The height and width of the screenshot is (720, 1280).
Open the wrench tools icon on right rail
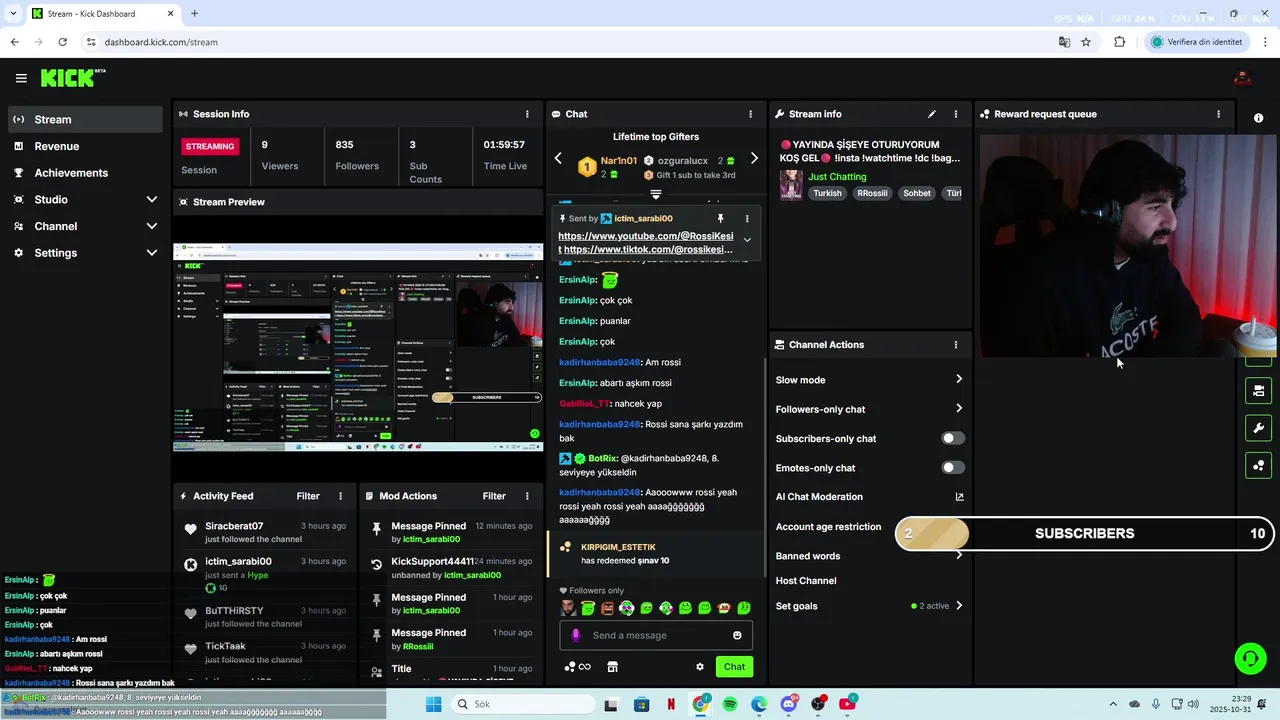click(x=1258, y=428)
